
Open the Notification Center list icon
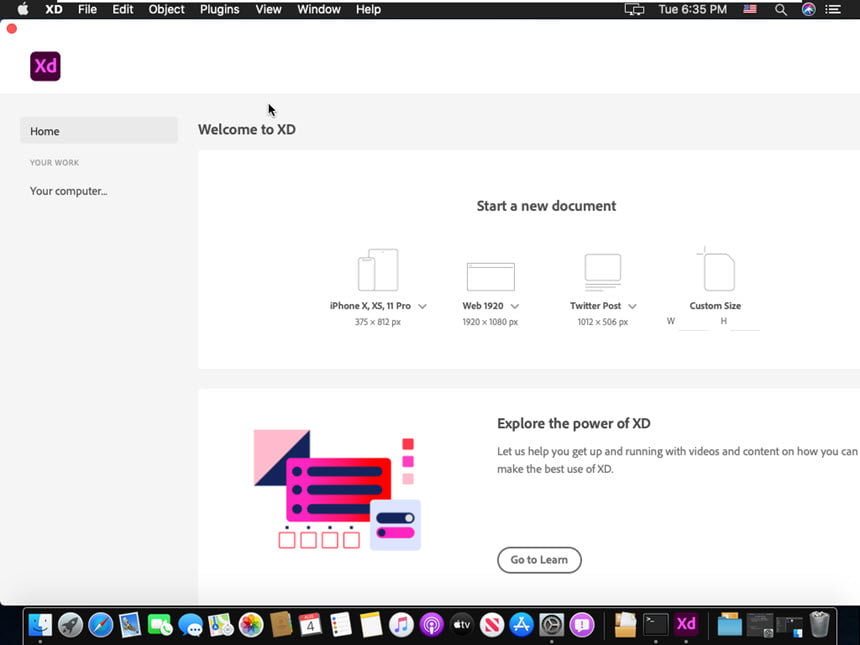click(x=833, y=9)
